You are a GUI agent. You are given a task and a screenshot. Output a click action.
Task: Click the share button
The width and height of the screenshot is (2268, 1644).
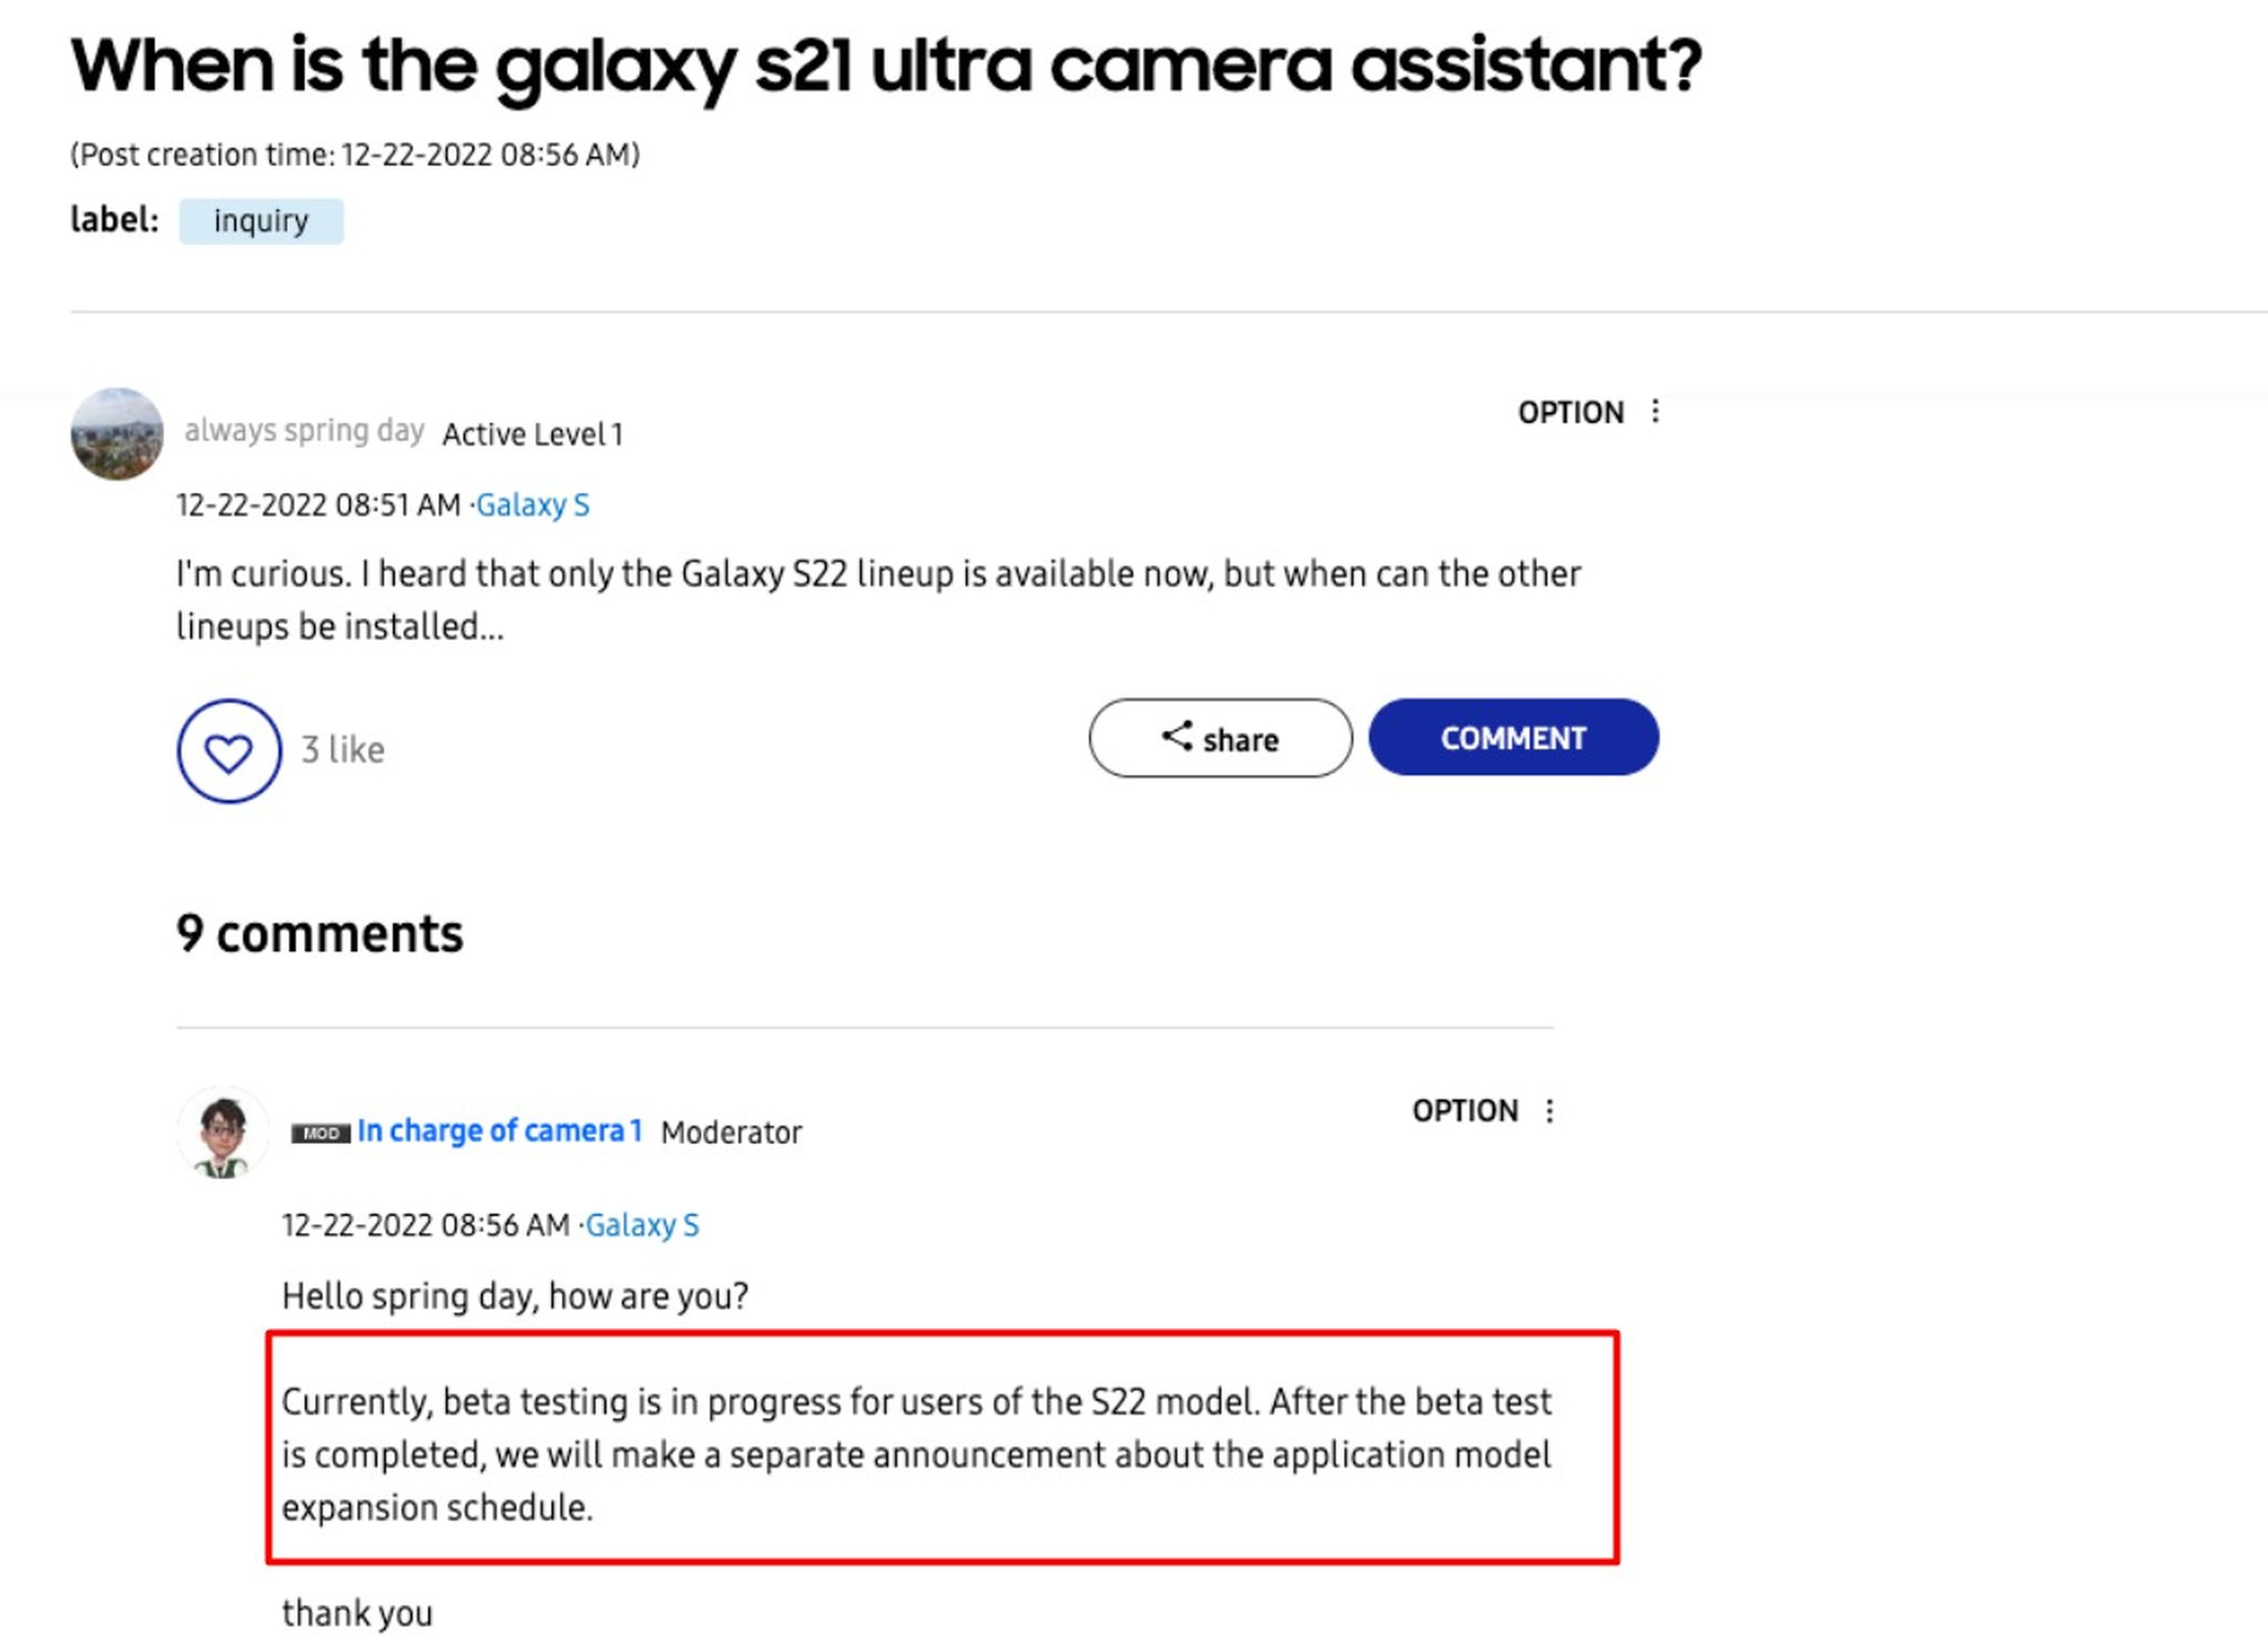tap(1220, 738)
